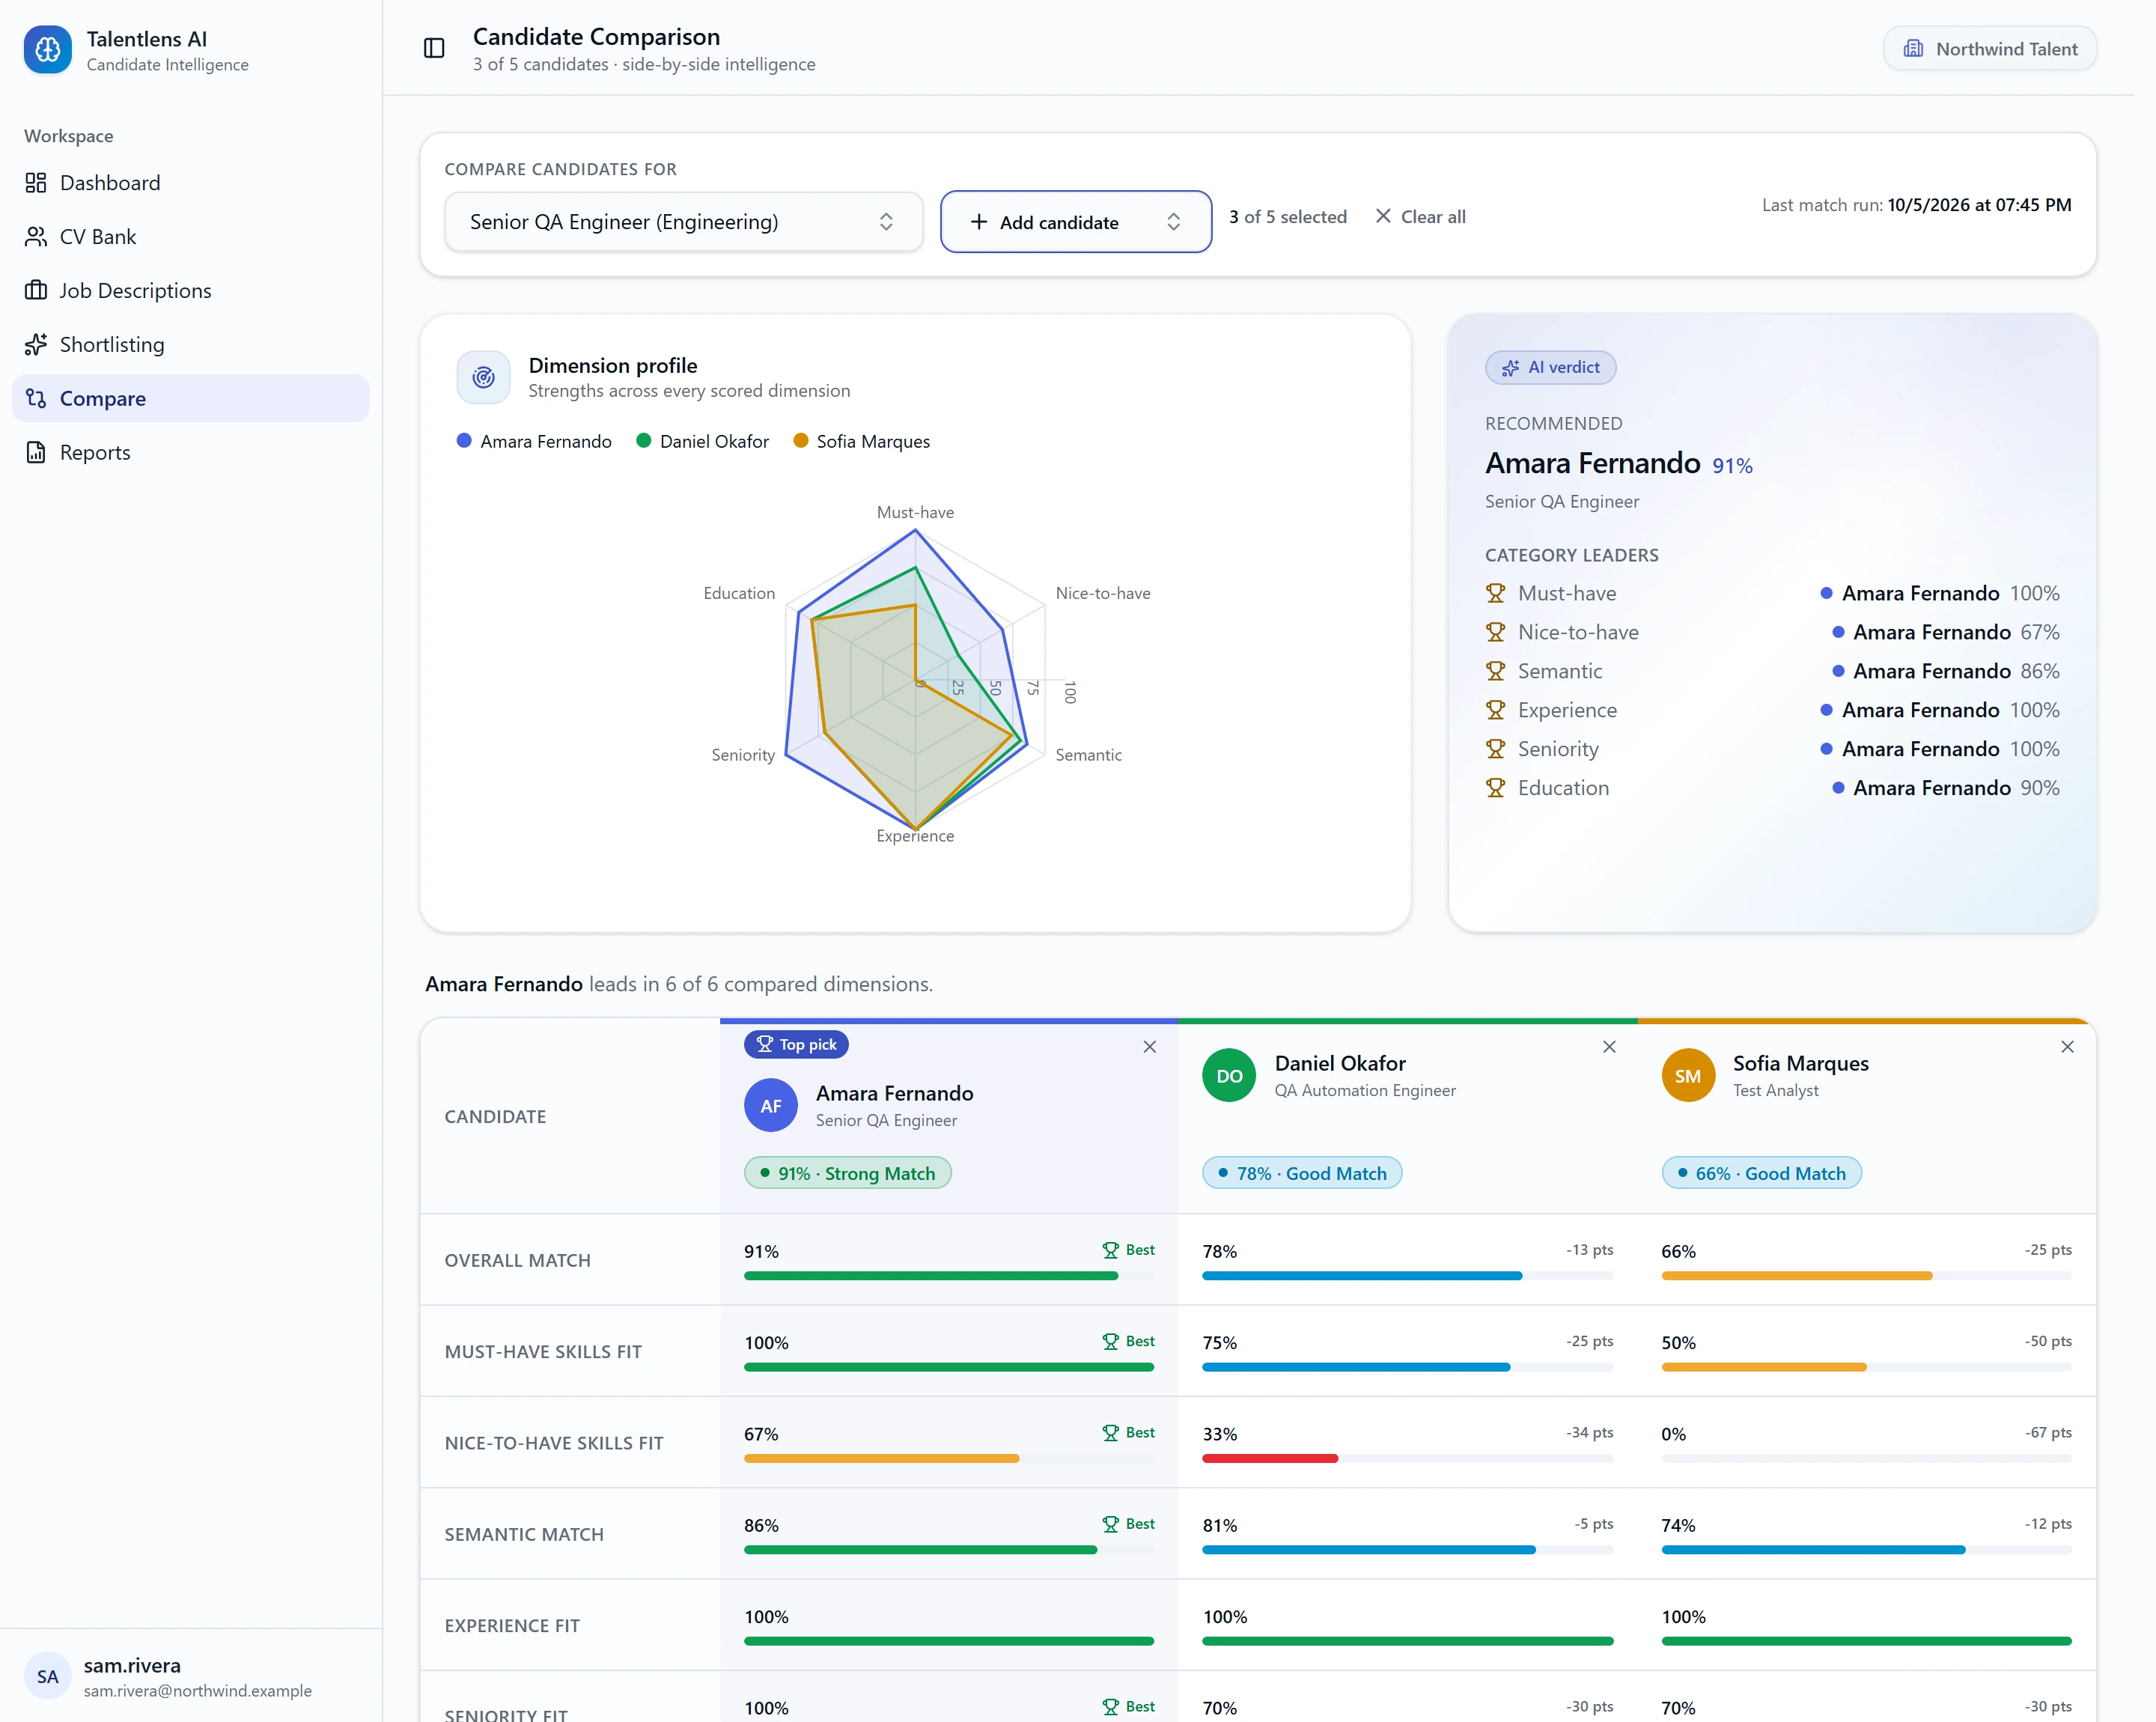Click the Dimension profile radar icon
The height and width of the screenshot is (1722, 2156).
click(x=484, y=377)
